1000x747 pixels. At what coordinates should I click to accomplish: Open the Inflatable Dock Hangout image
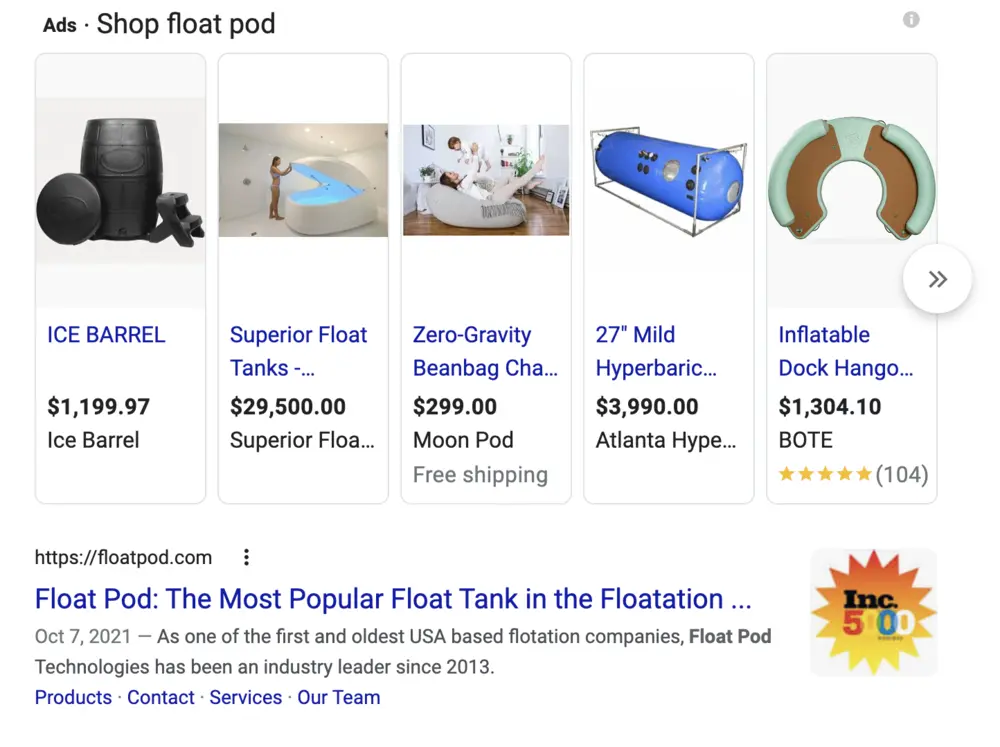click(x=852, y=180)
